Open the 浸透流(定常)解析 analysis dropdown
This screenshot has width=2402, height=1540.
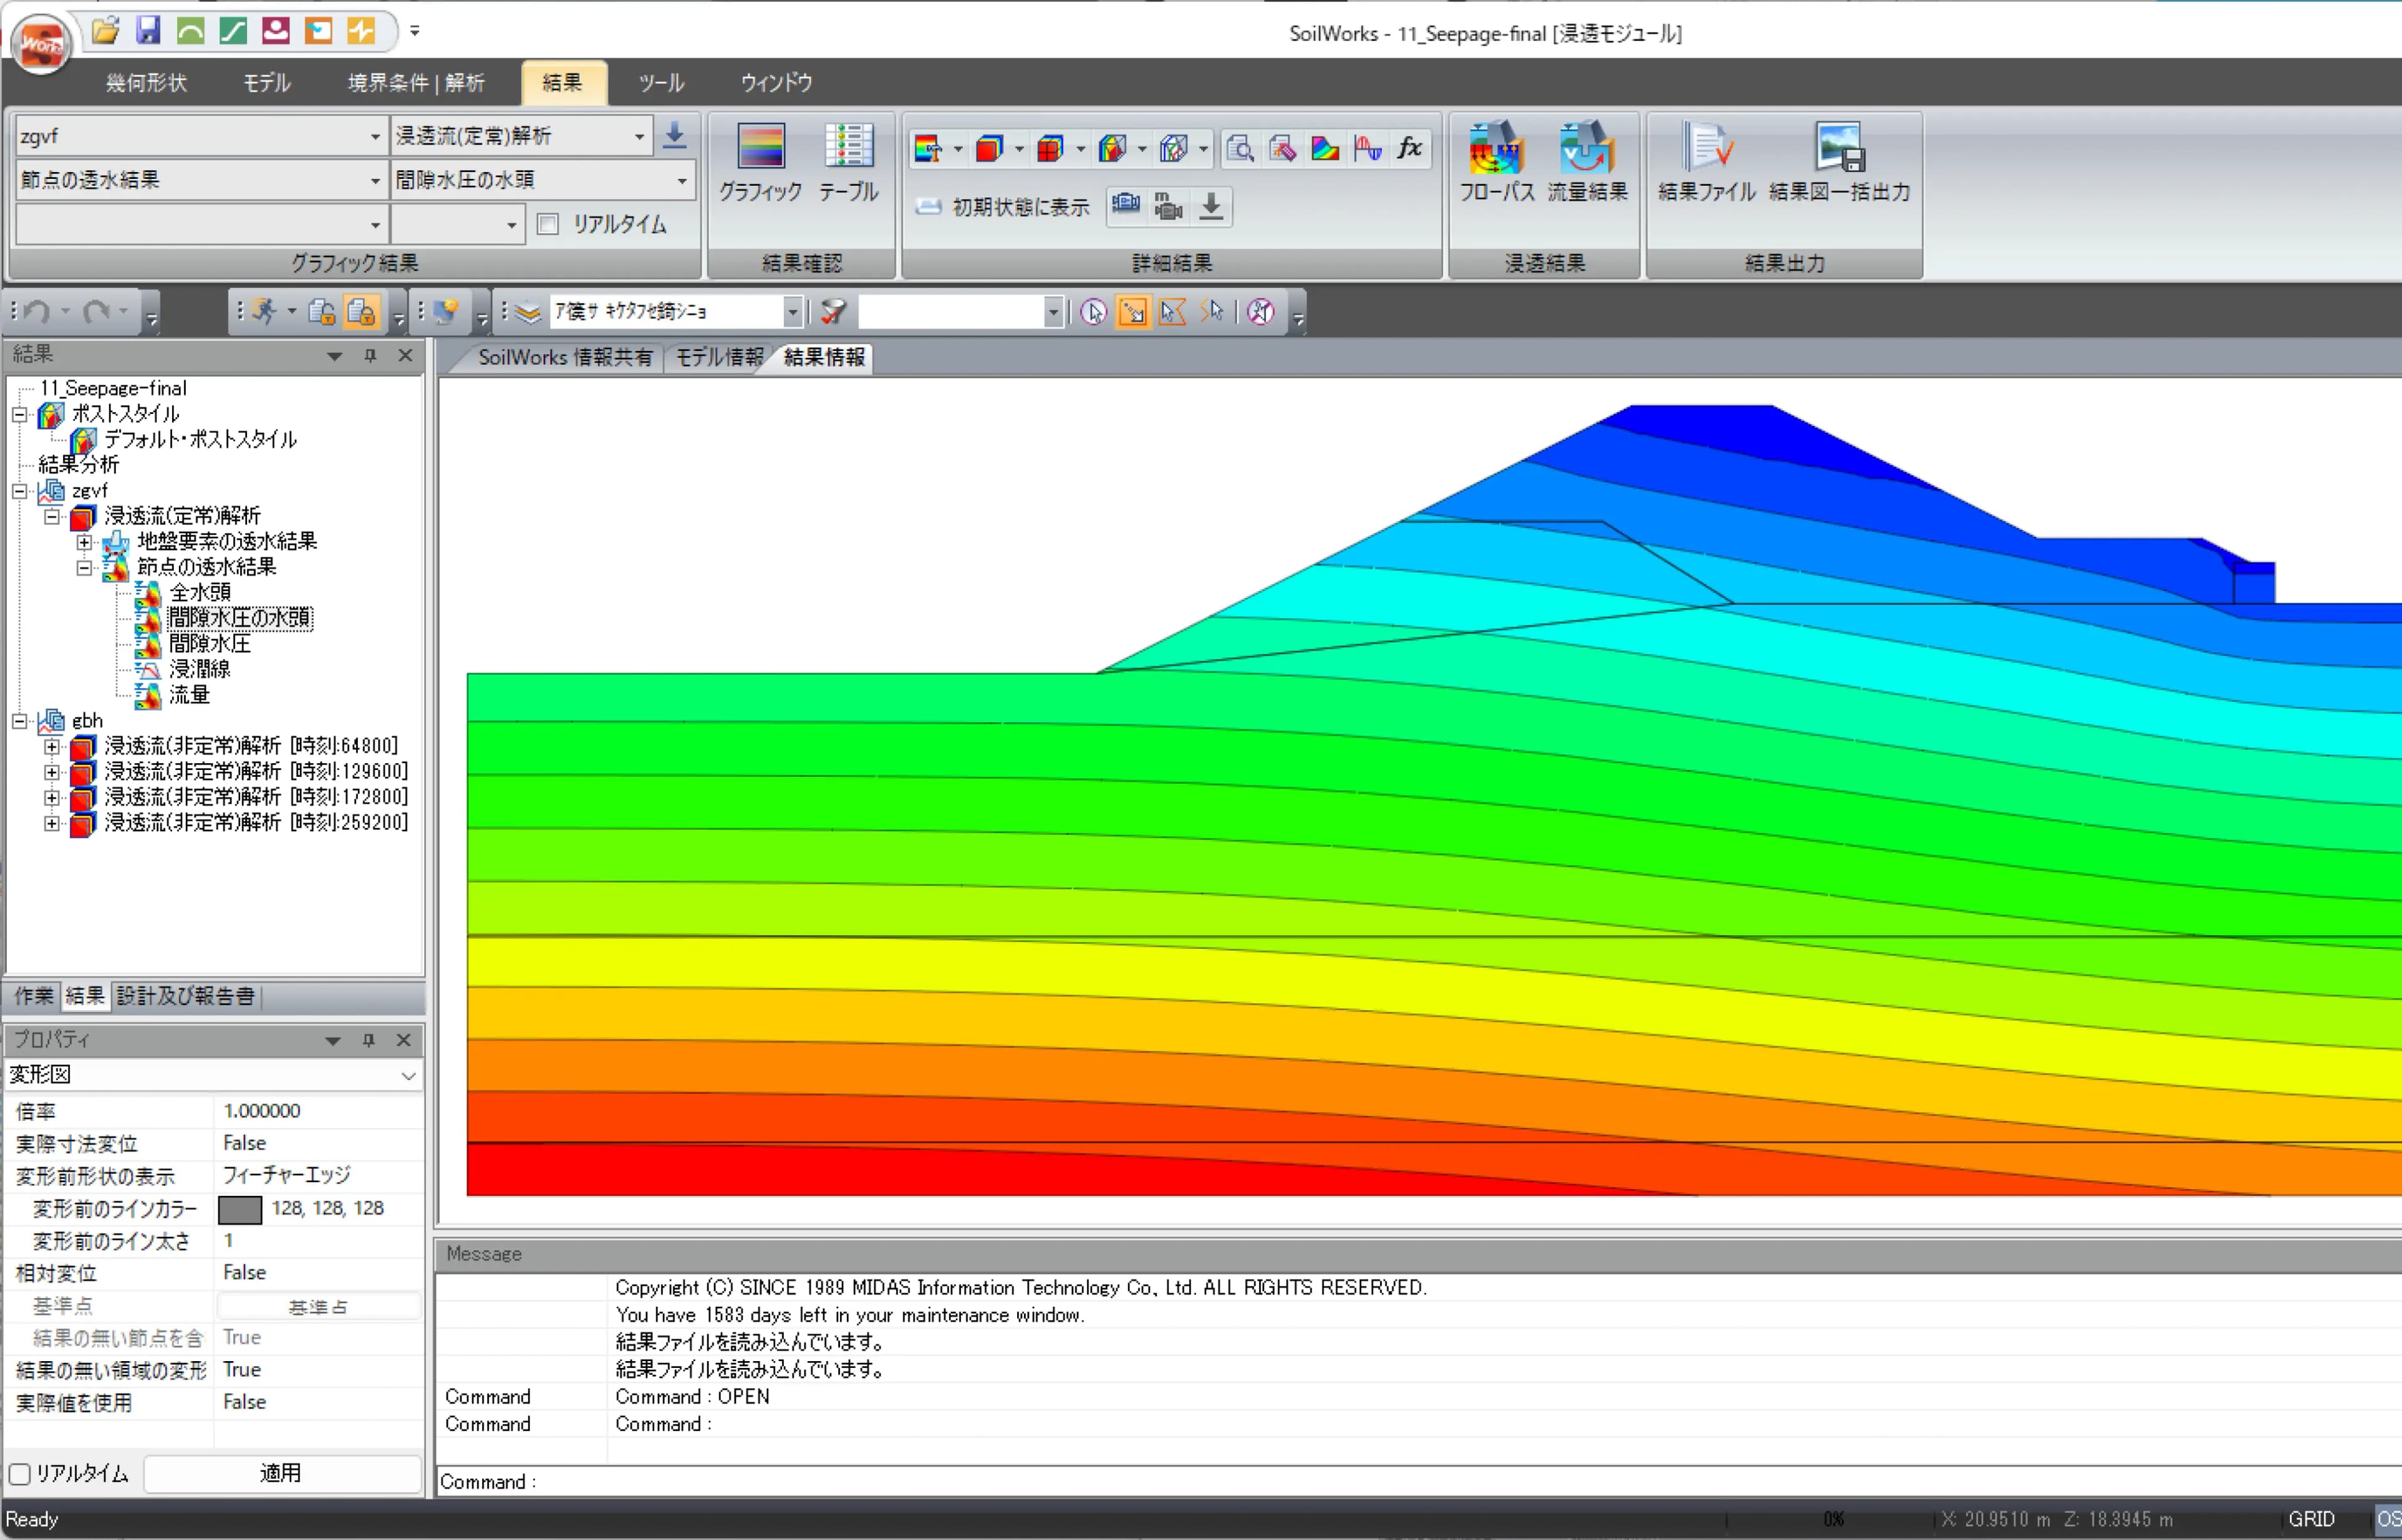click(639, 136)
